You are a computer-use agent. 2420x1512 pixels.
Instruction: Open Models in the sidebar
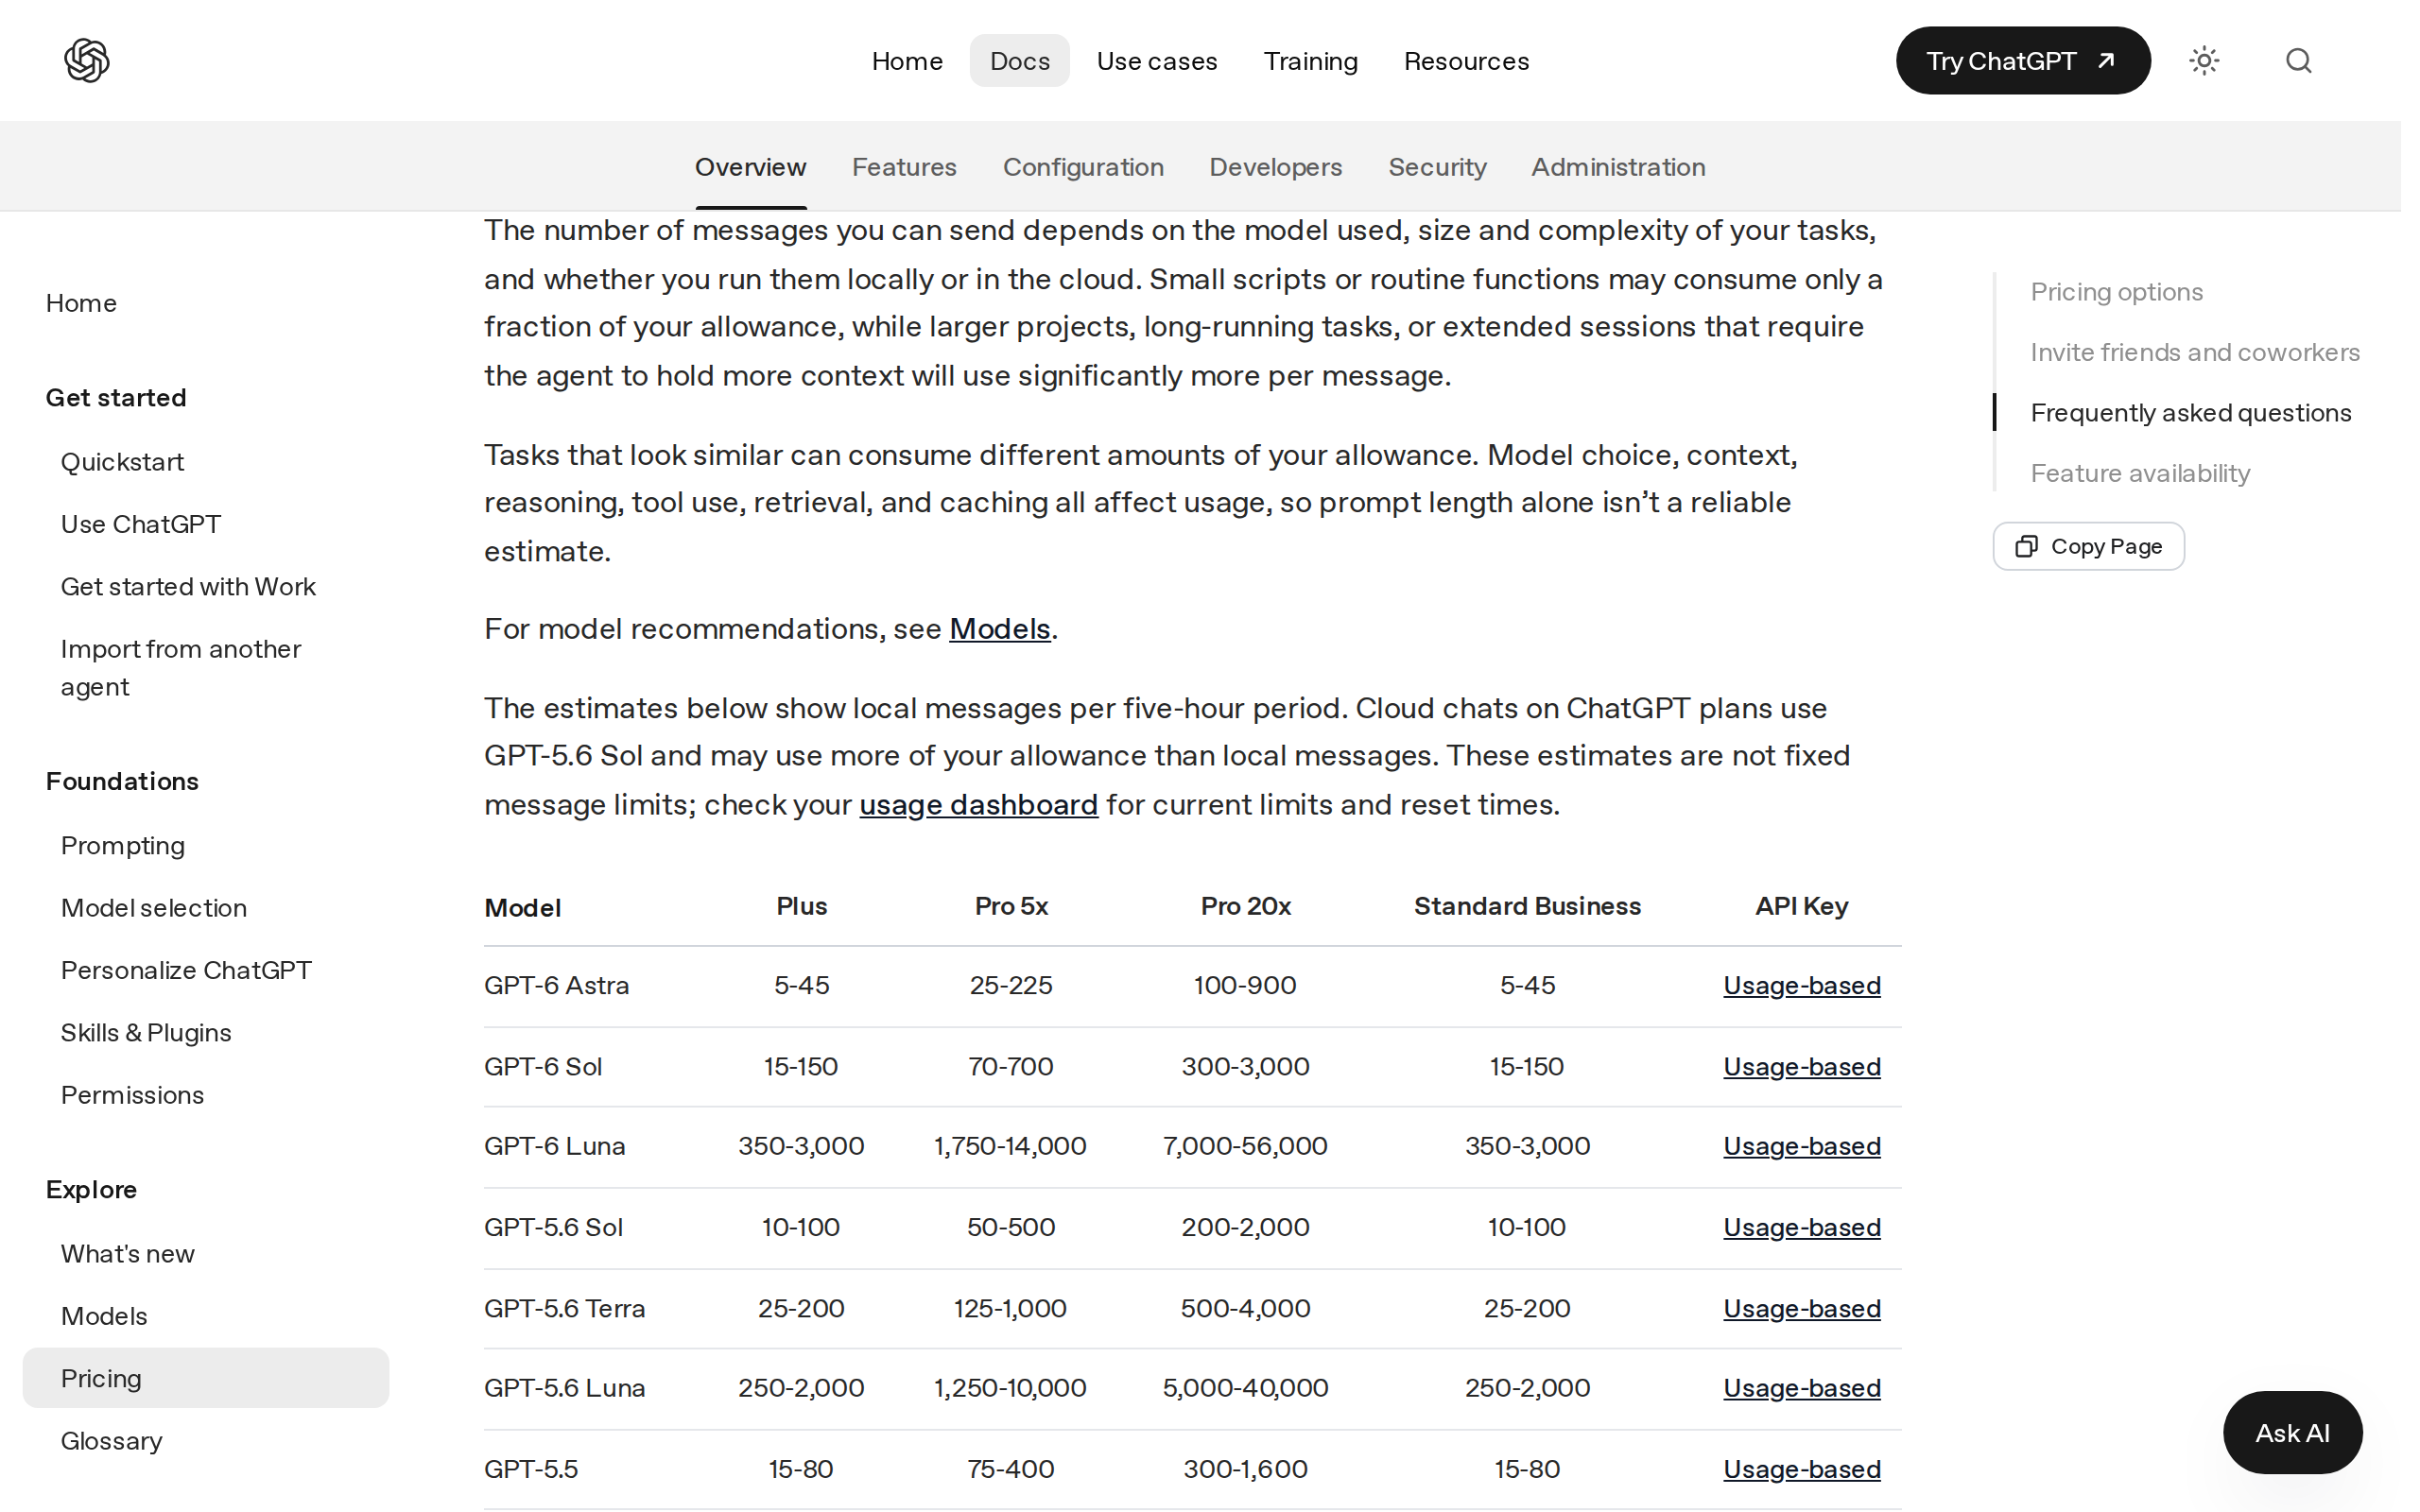click(x=104, y=1316)
